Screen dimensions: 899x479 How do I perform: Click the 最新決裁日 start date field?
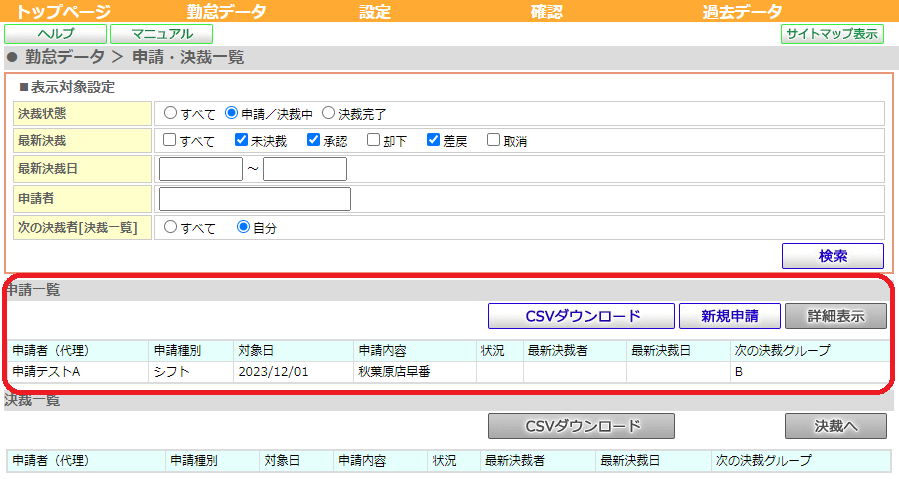[x=201, y=169]
